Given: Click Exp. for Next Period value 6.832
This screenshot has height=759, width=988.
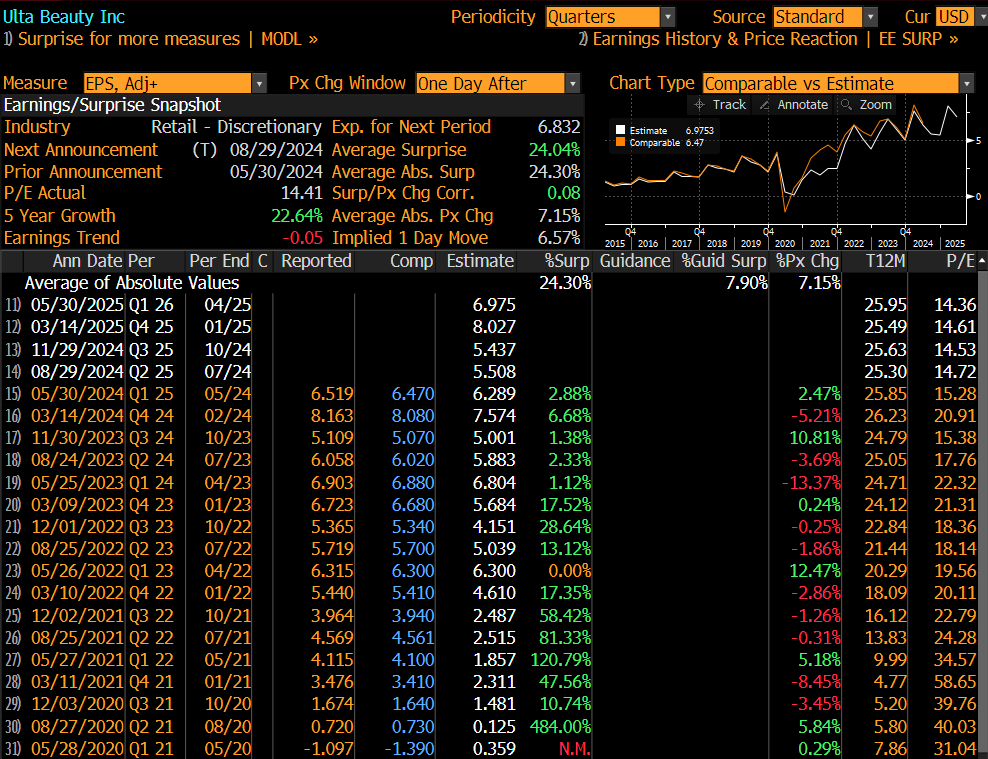Looking at the screenshot, I should tap(559, 127).
